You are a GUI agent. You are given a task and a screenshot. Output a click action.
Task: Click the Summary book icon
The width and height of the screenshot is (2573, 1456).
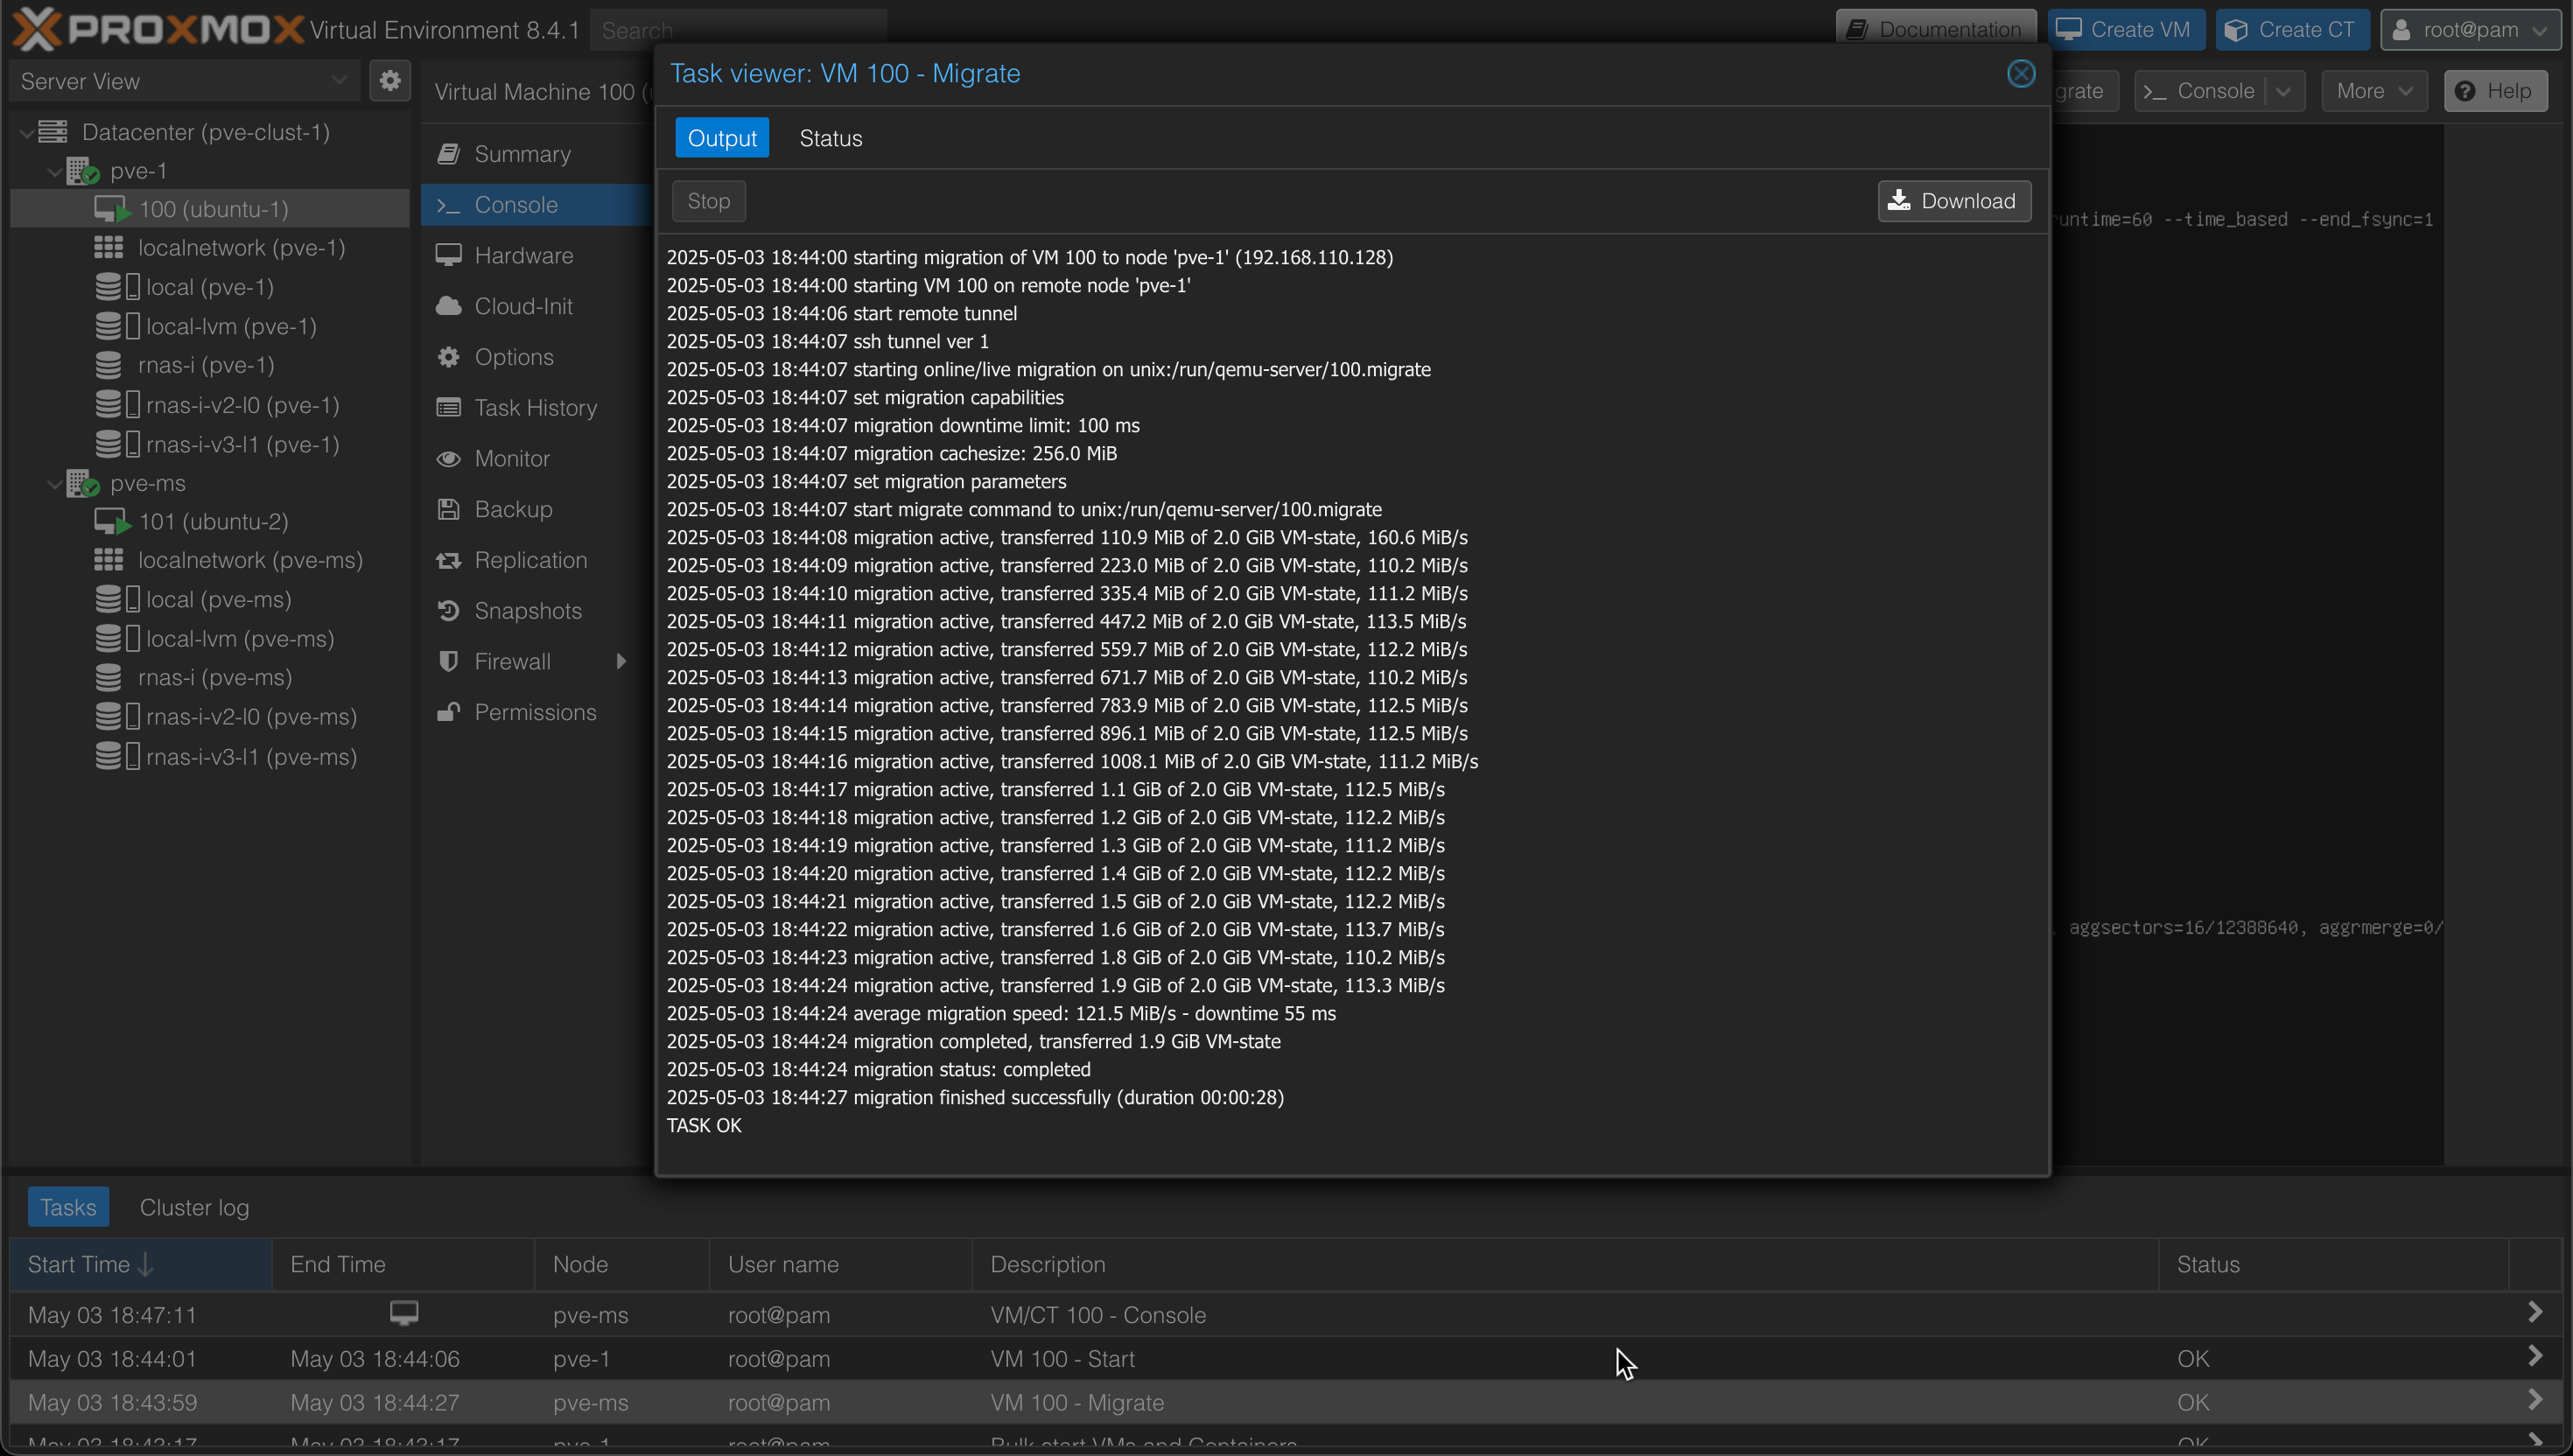coord(448,154)
